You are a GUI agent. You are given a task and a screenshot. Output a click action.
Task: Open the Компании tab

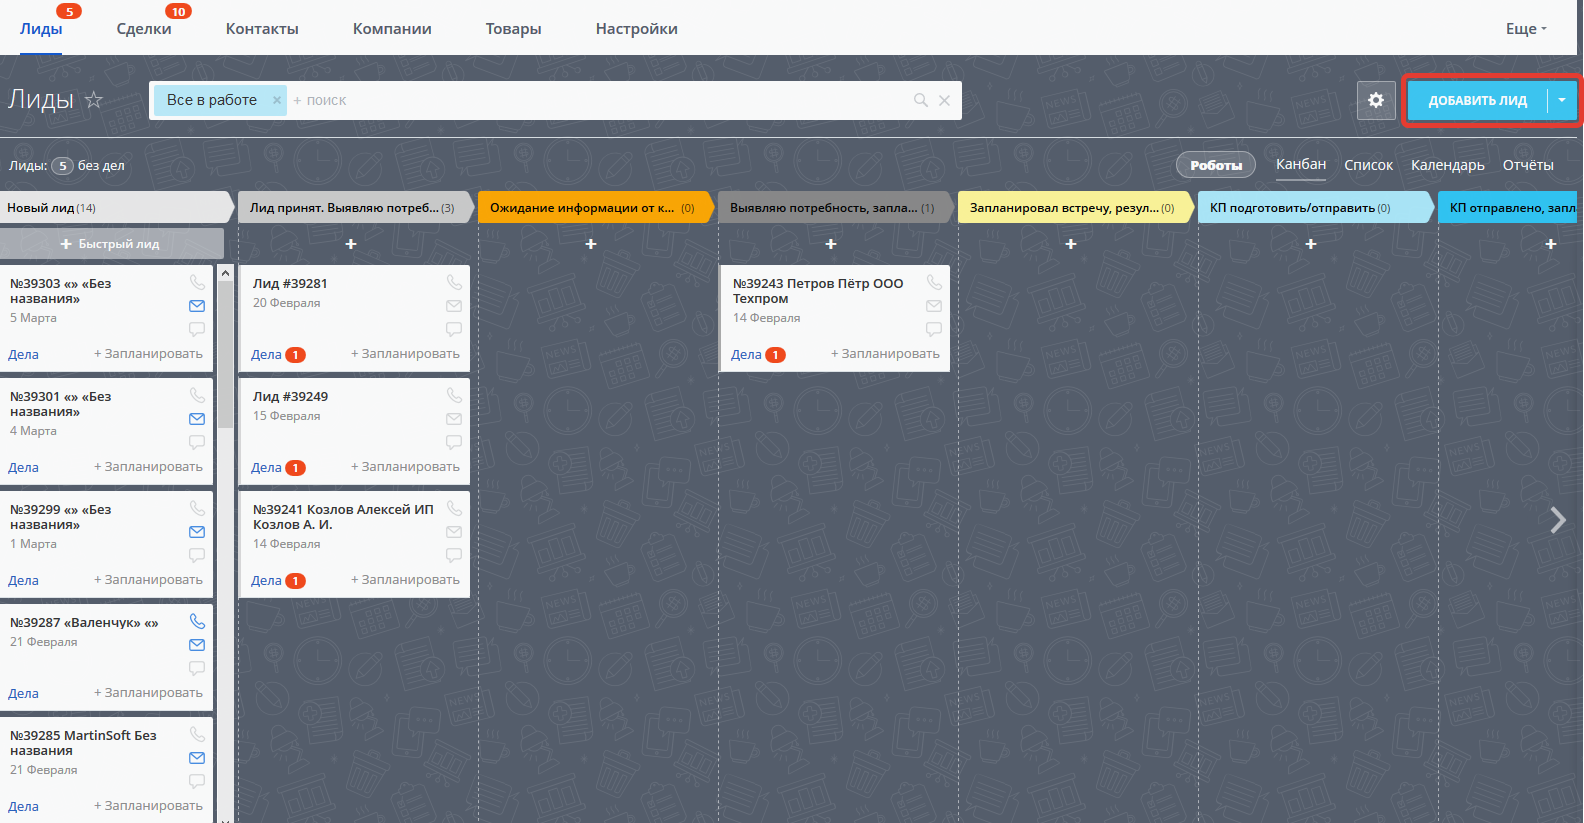pyautogui.click(x=392, y=29)
